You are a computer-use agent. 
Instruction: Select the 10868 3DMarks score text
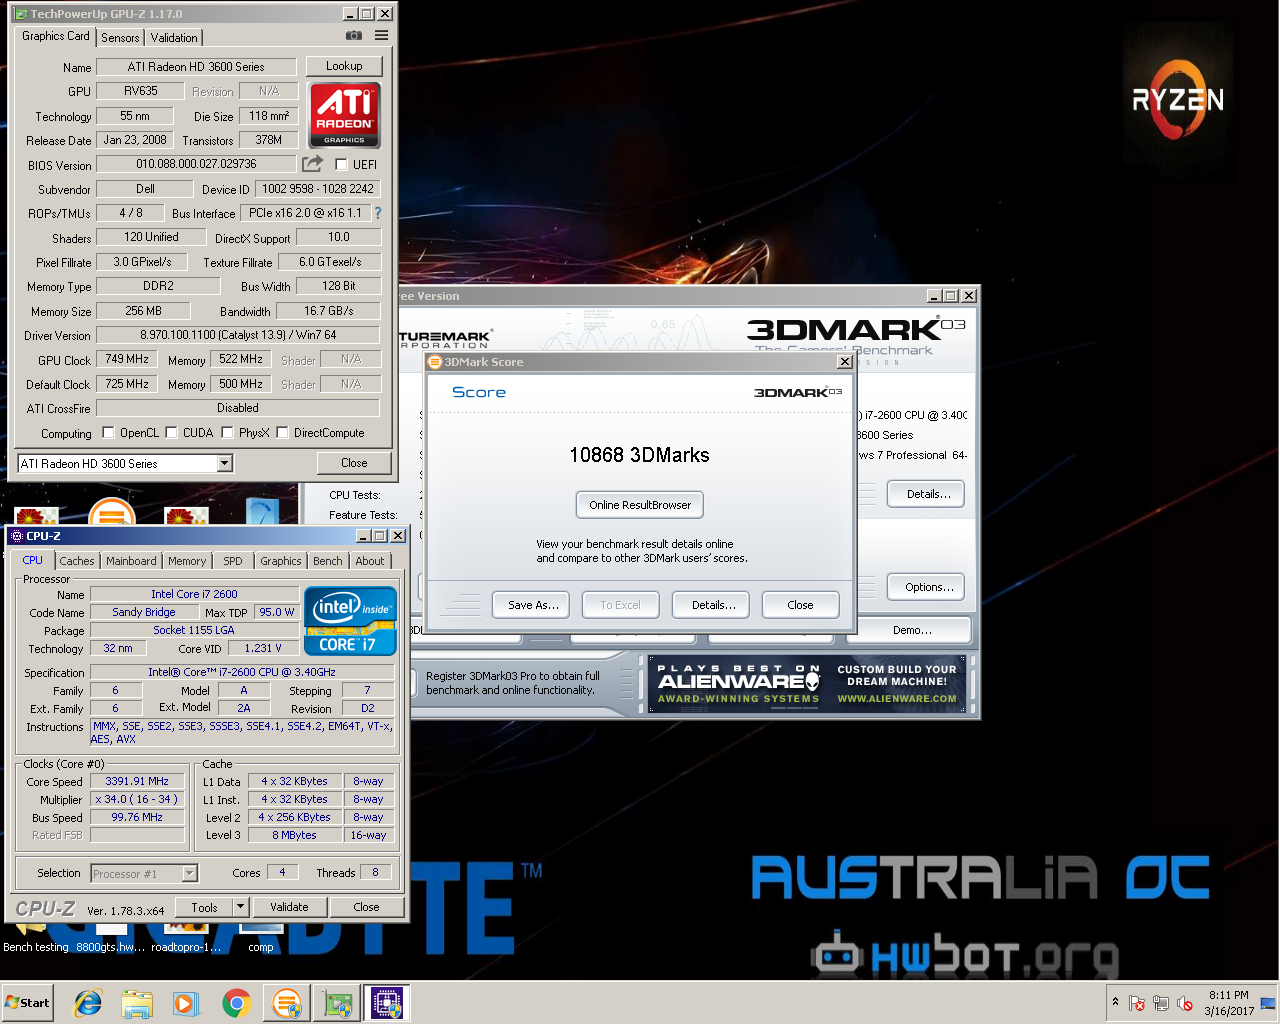[639, 455]
